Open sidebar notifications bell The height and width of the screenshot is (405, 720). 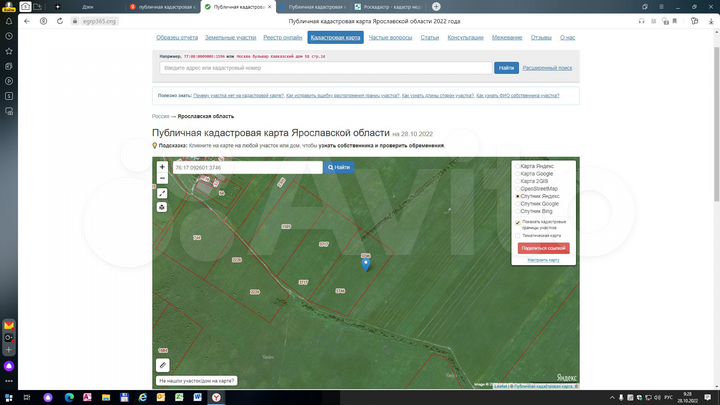[x=9, y=21]
